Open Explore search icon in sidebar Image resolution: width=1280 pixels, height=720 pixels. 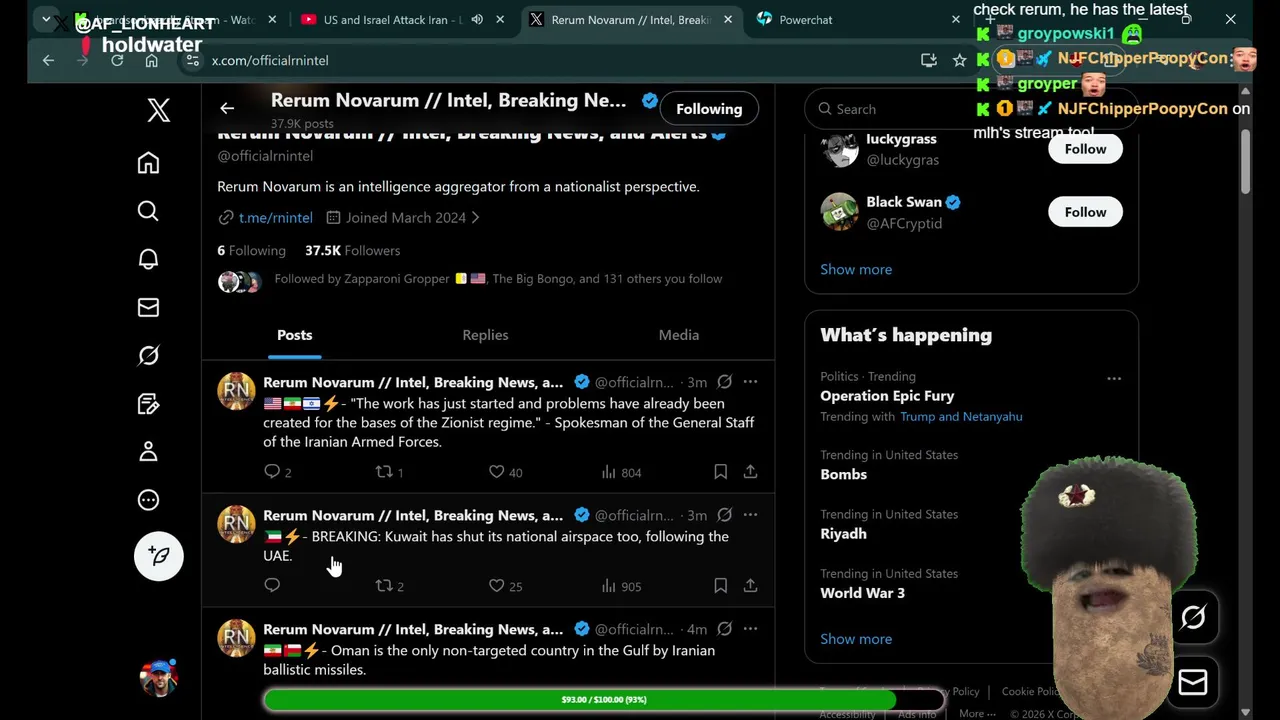click(x=148, y=211)
